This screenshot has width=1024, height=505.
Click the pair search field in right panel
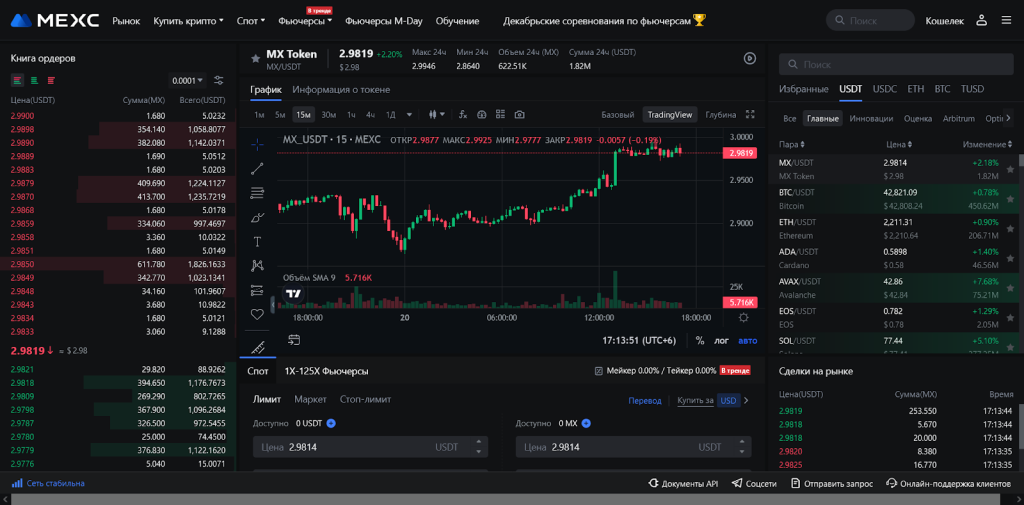coord(895,65)
